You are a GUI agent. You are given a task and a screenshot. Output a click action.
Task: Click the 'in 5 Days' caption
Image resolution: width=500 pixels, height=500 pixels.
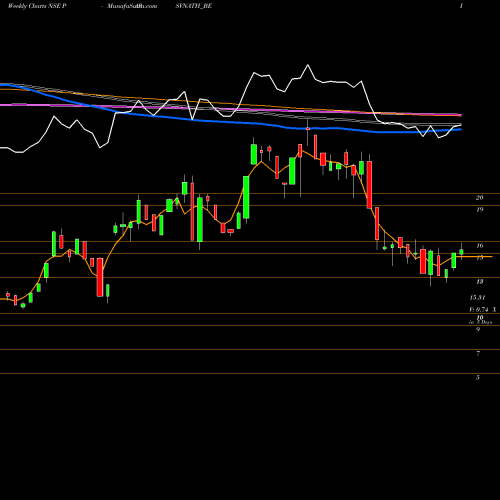(480, 322)
